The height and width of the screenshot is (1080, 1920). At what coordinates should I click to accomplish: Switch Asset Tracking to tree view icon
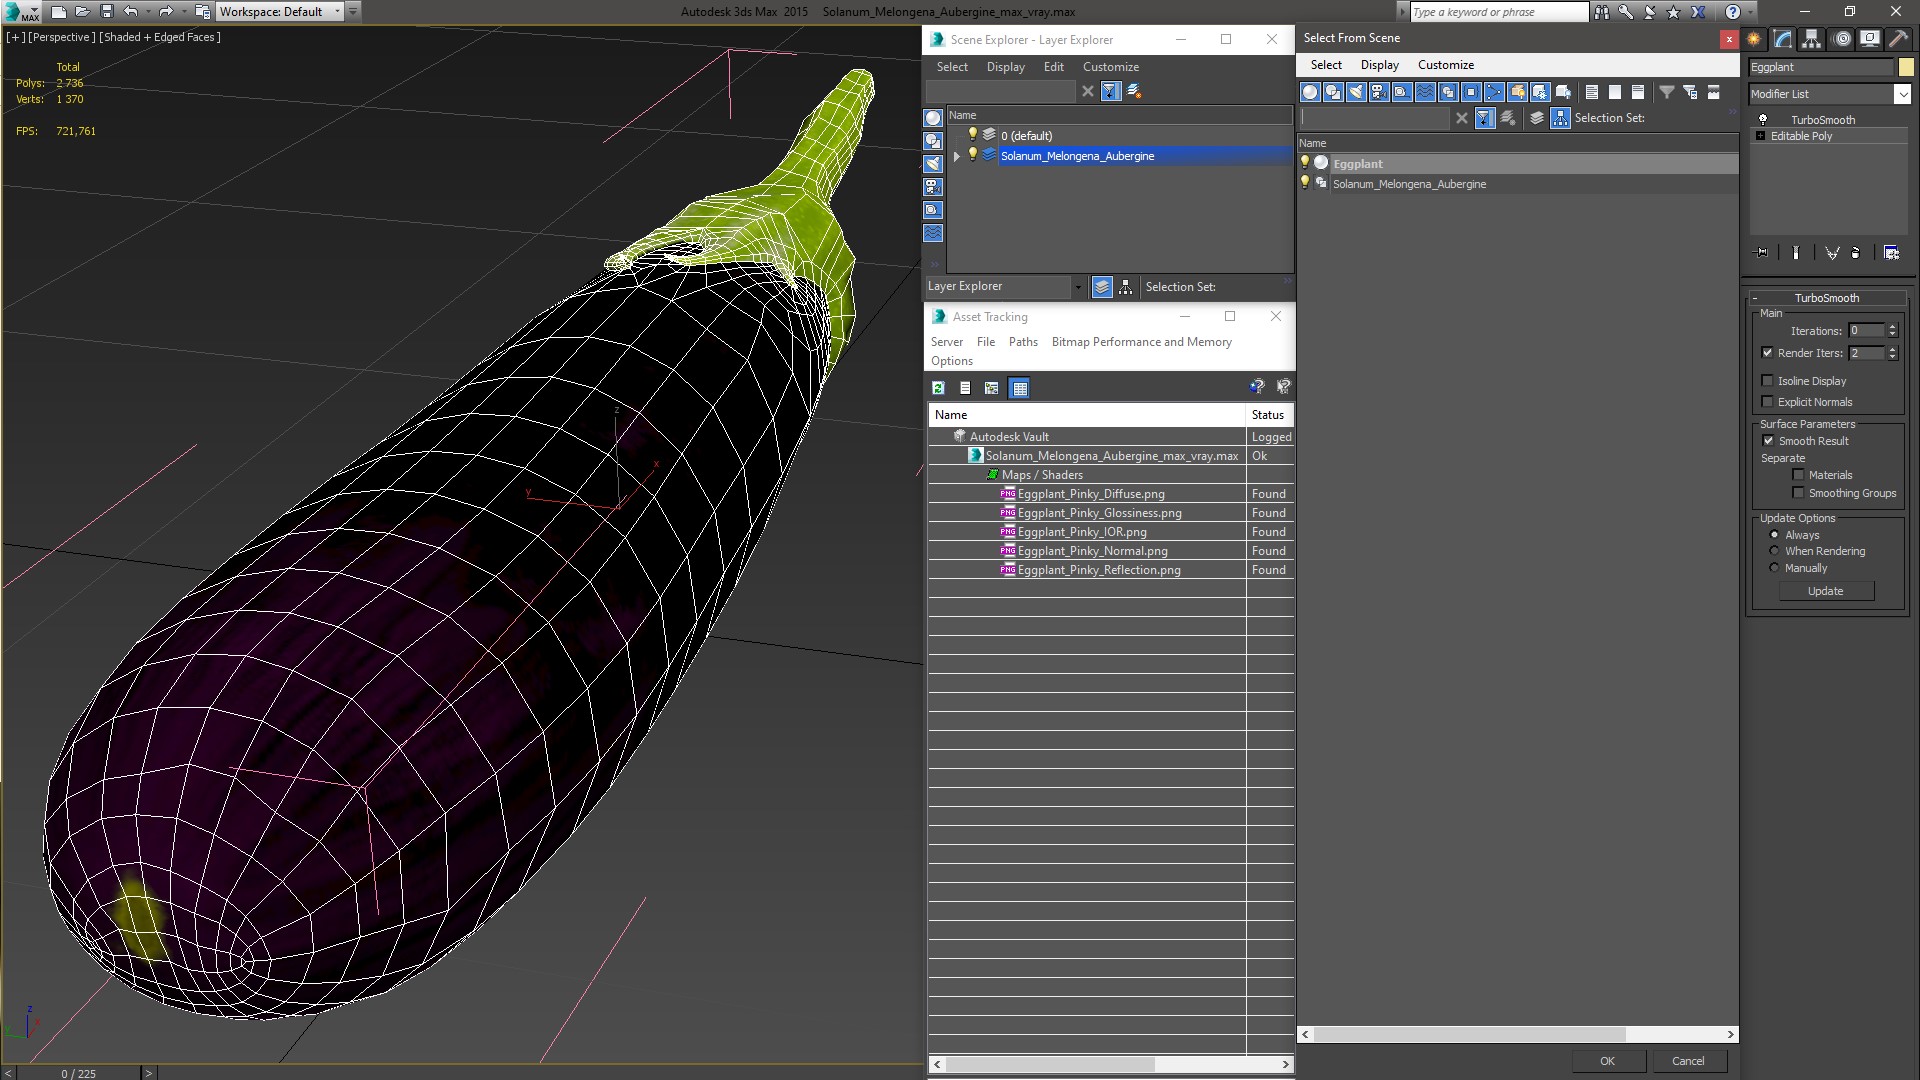click(992, 388)
